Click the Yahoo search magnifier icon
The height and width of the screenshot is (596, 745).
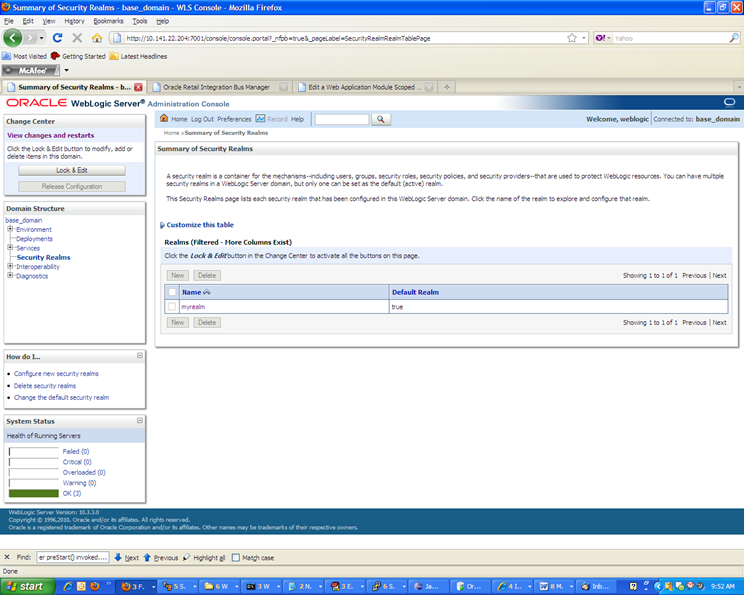734,38
